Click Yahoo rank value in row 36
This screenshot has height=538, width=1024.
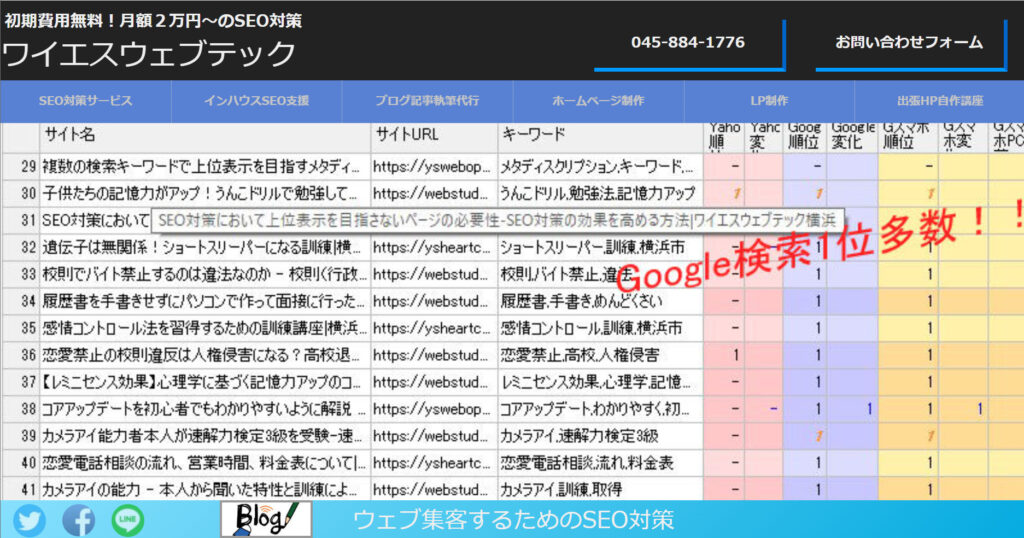[x=724, y=355]
